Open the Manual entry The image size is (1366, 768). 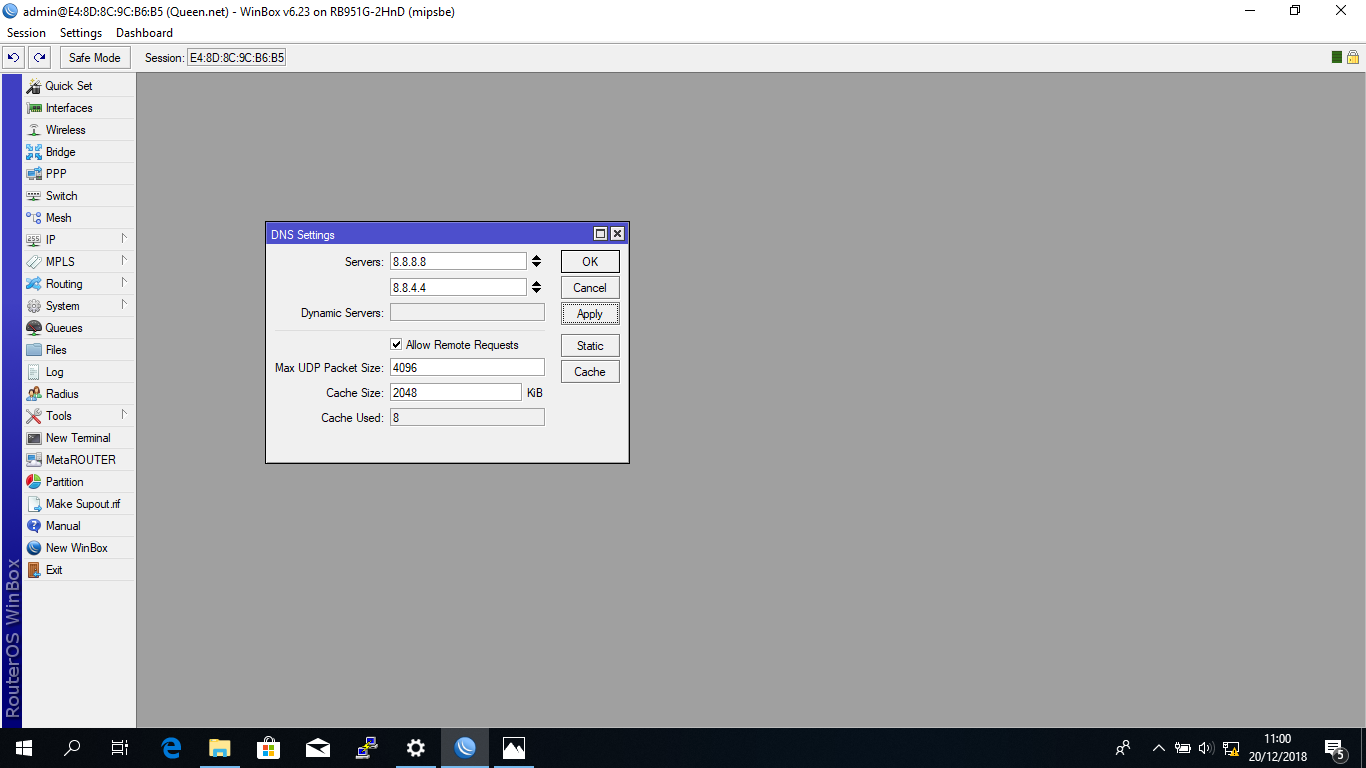click(x=79, y=526)
